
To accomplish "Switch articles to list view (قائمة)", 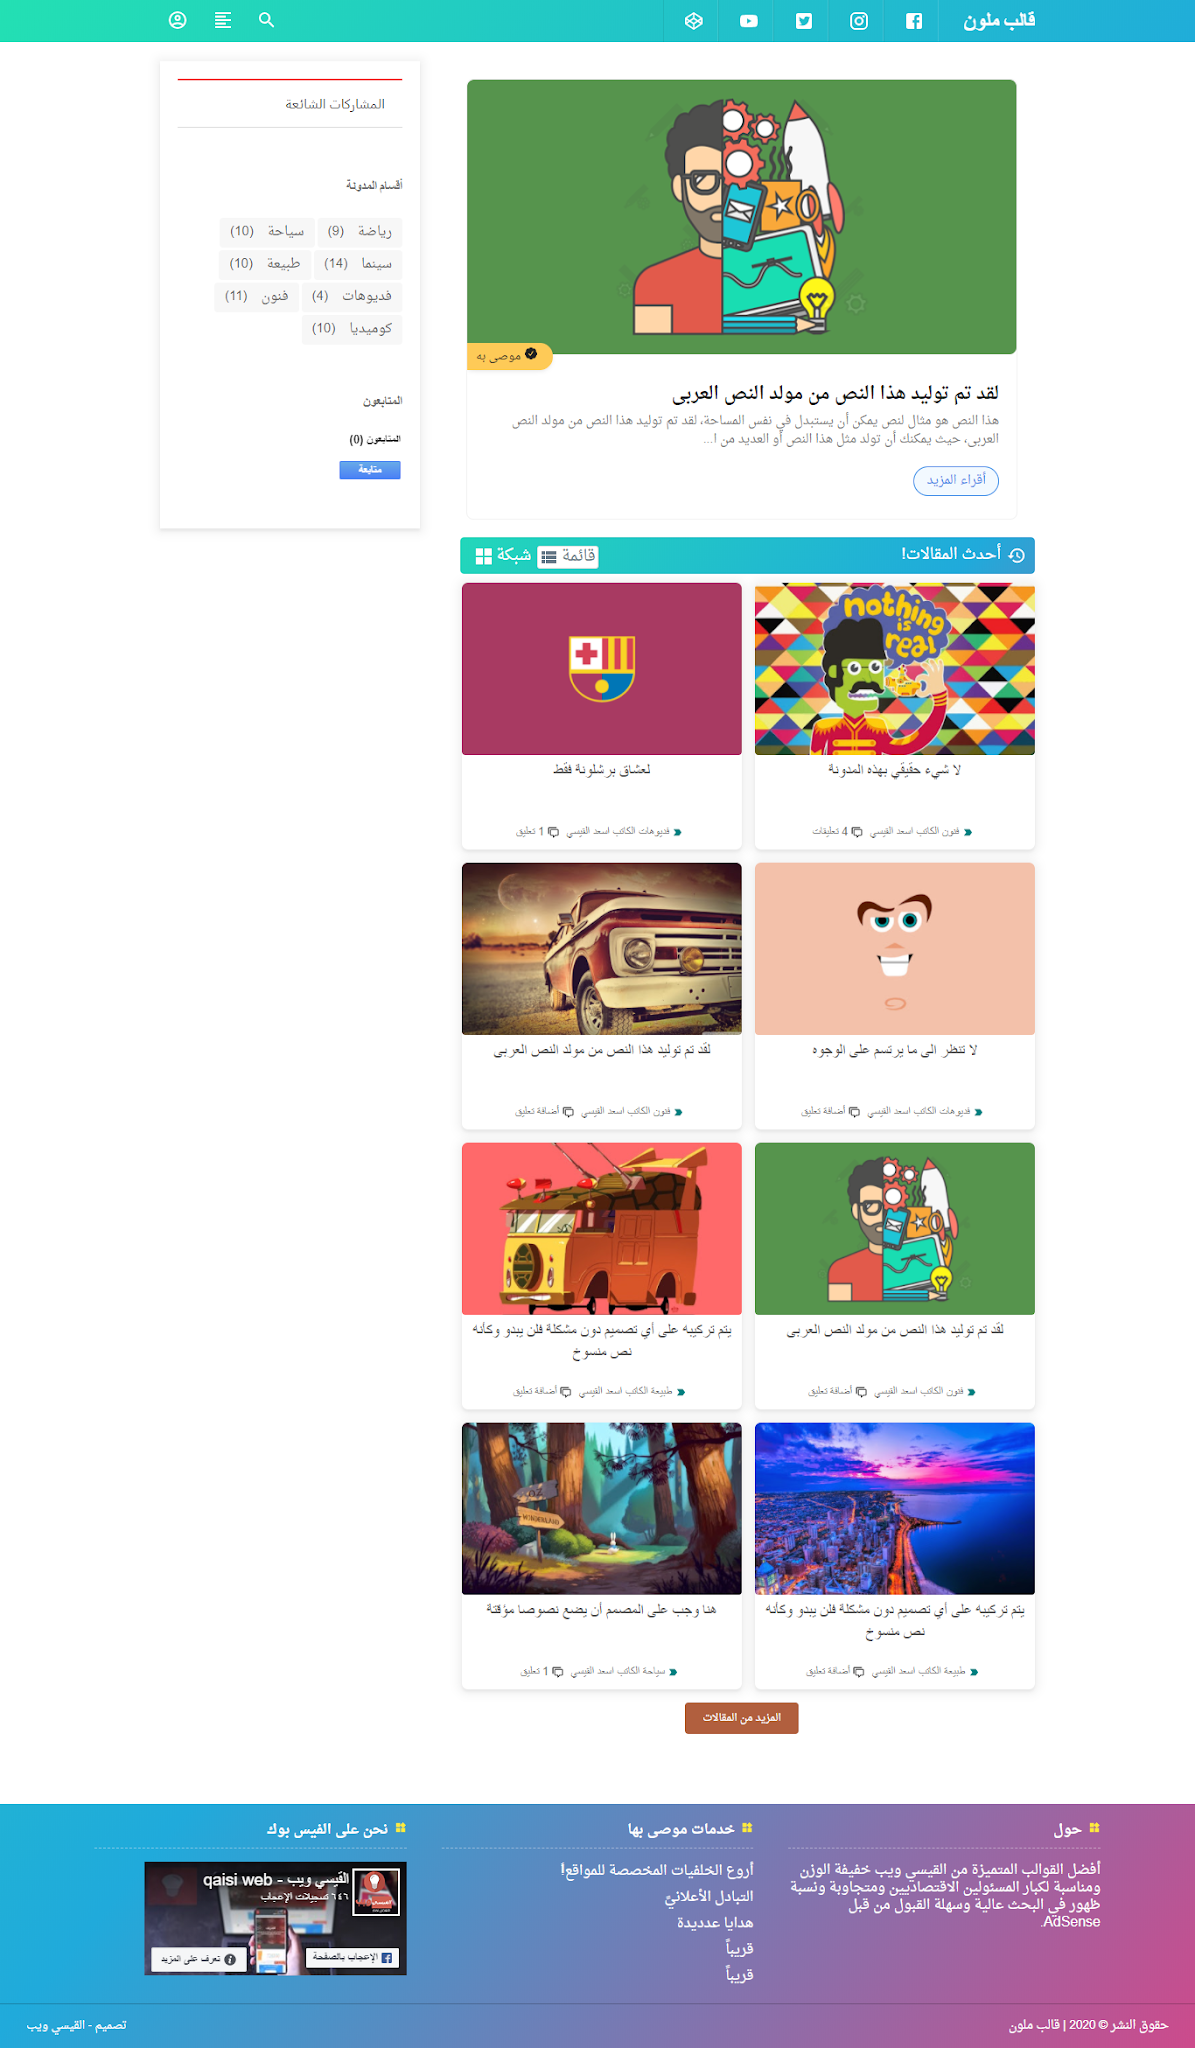I will [568, 556].
